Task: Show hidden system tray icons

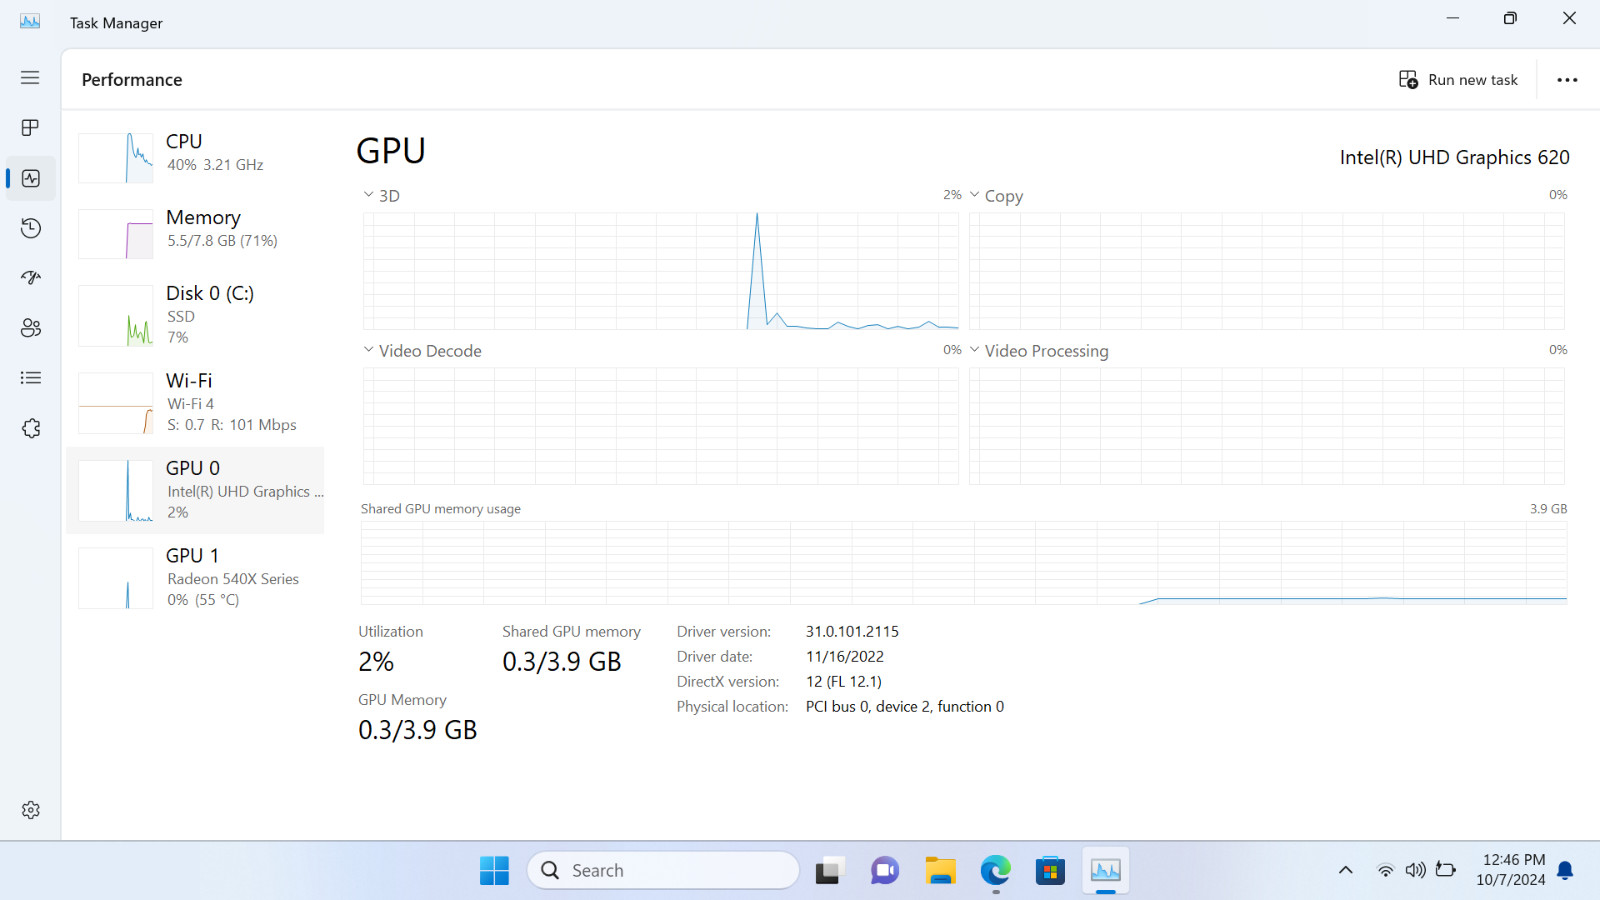Action: 1346,871
